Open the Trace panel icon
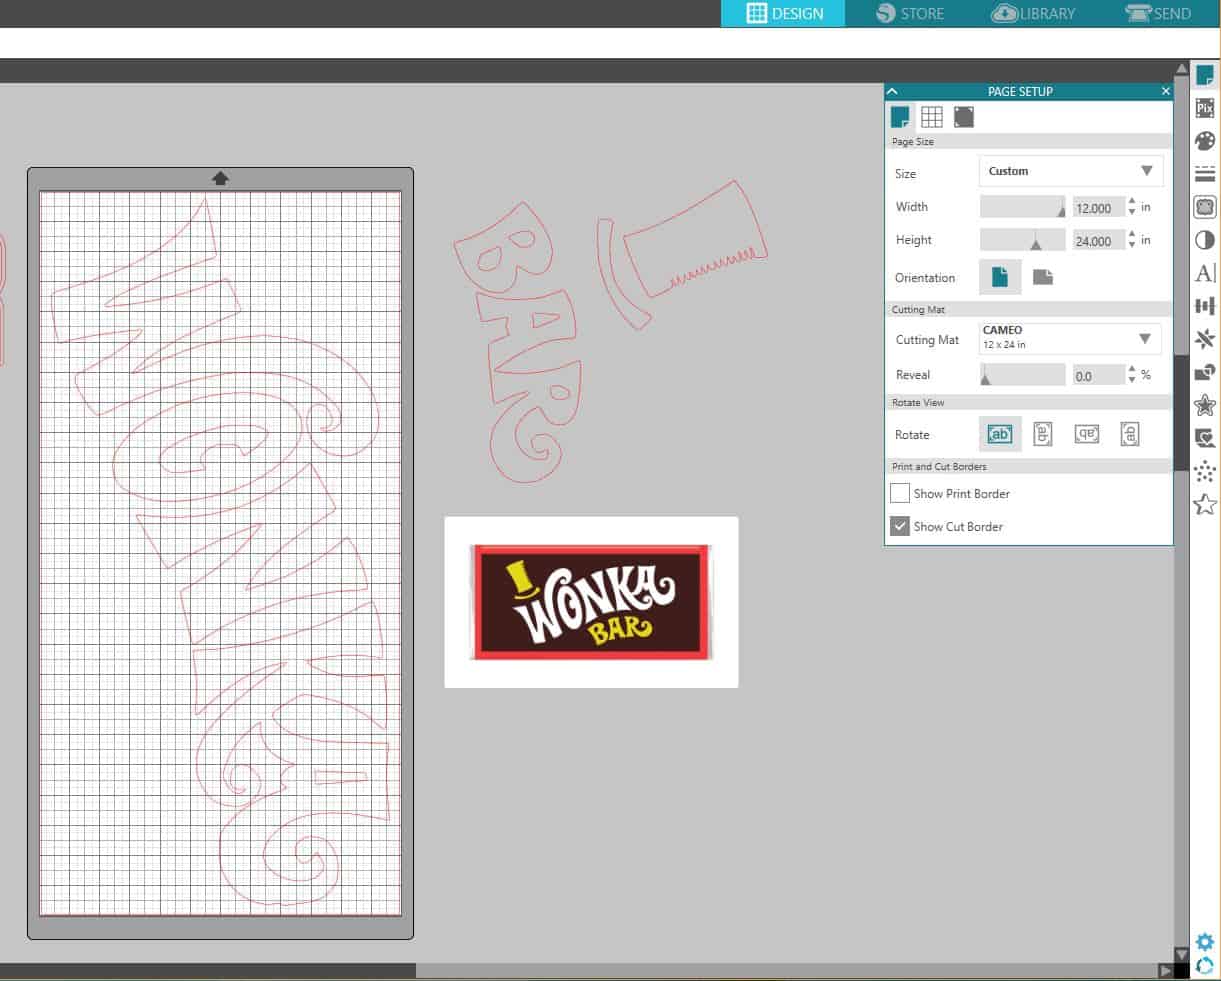The height and width of the screenshot is (981, 1221). point(1204,207)
